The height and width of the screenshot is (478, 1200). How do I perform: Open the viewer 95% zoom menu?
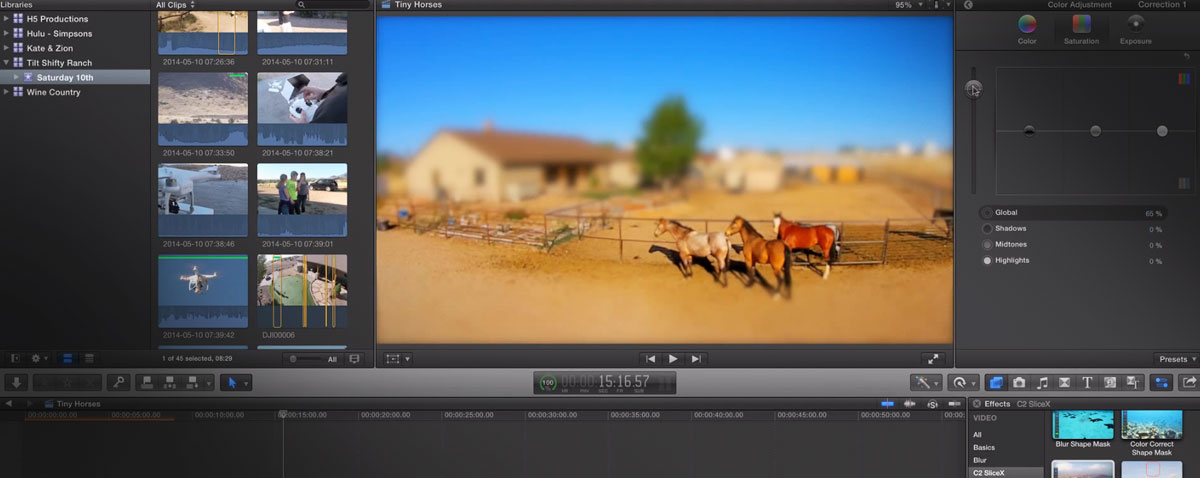click(907, 5)
